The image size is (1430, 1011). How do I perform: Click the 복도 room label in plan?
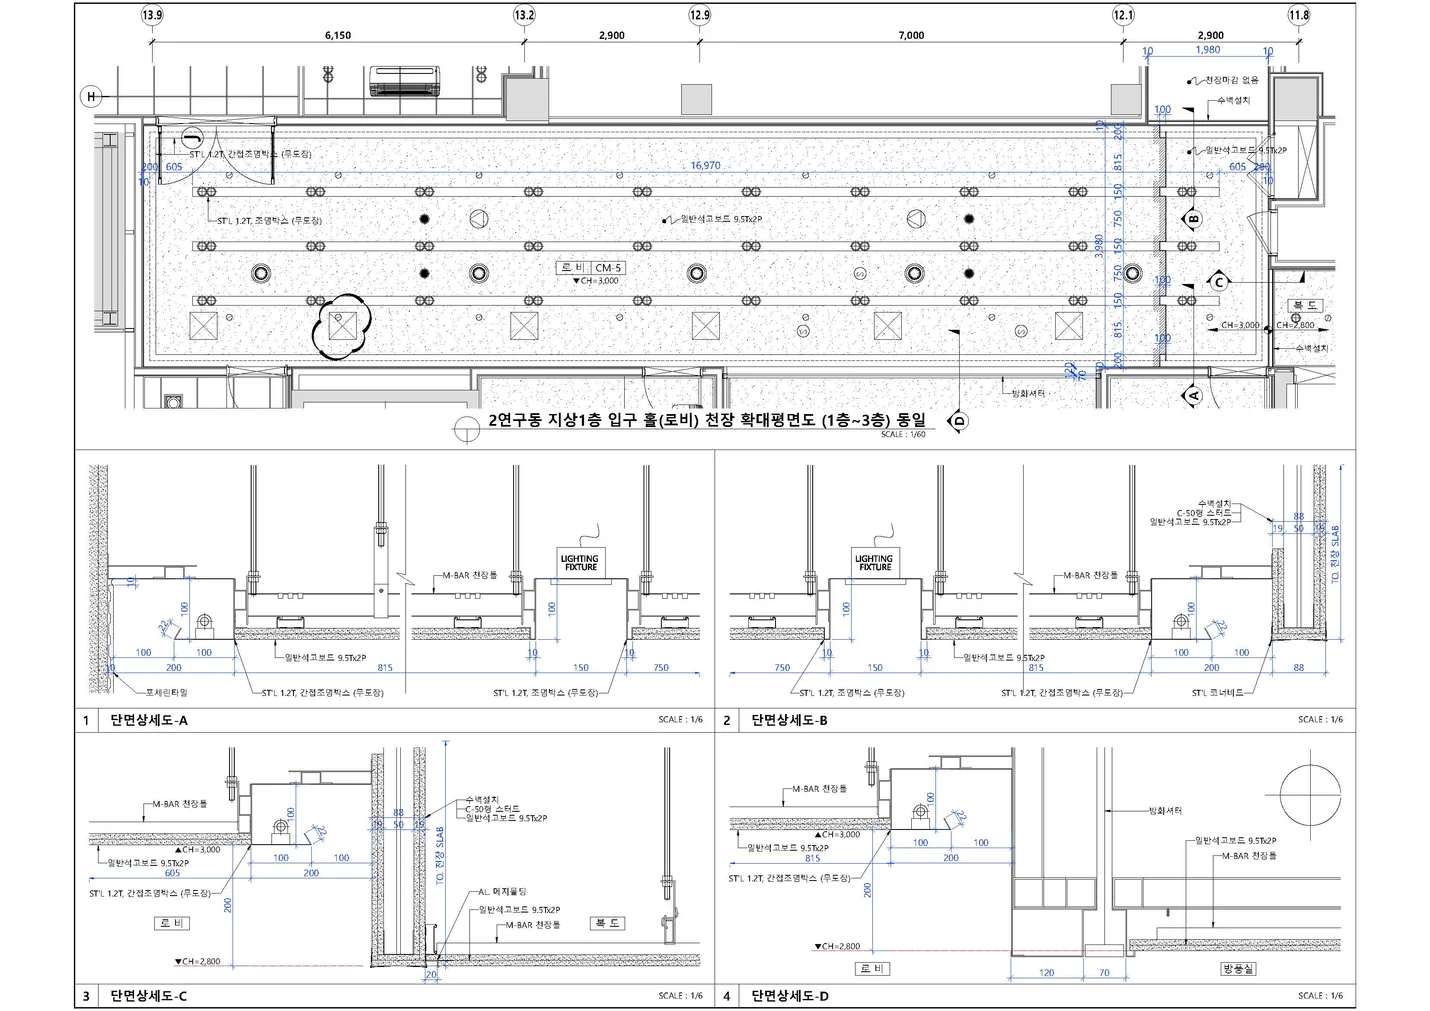tap(1306, 305)
